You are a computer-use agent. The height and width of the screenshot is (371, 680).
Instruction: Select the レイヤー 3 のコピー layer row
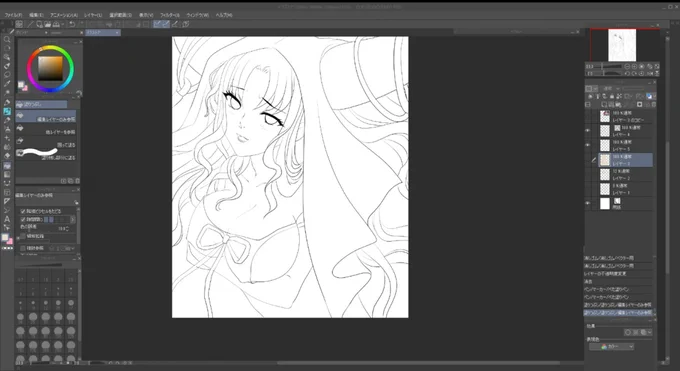point(626,116)
